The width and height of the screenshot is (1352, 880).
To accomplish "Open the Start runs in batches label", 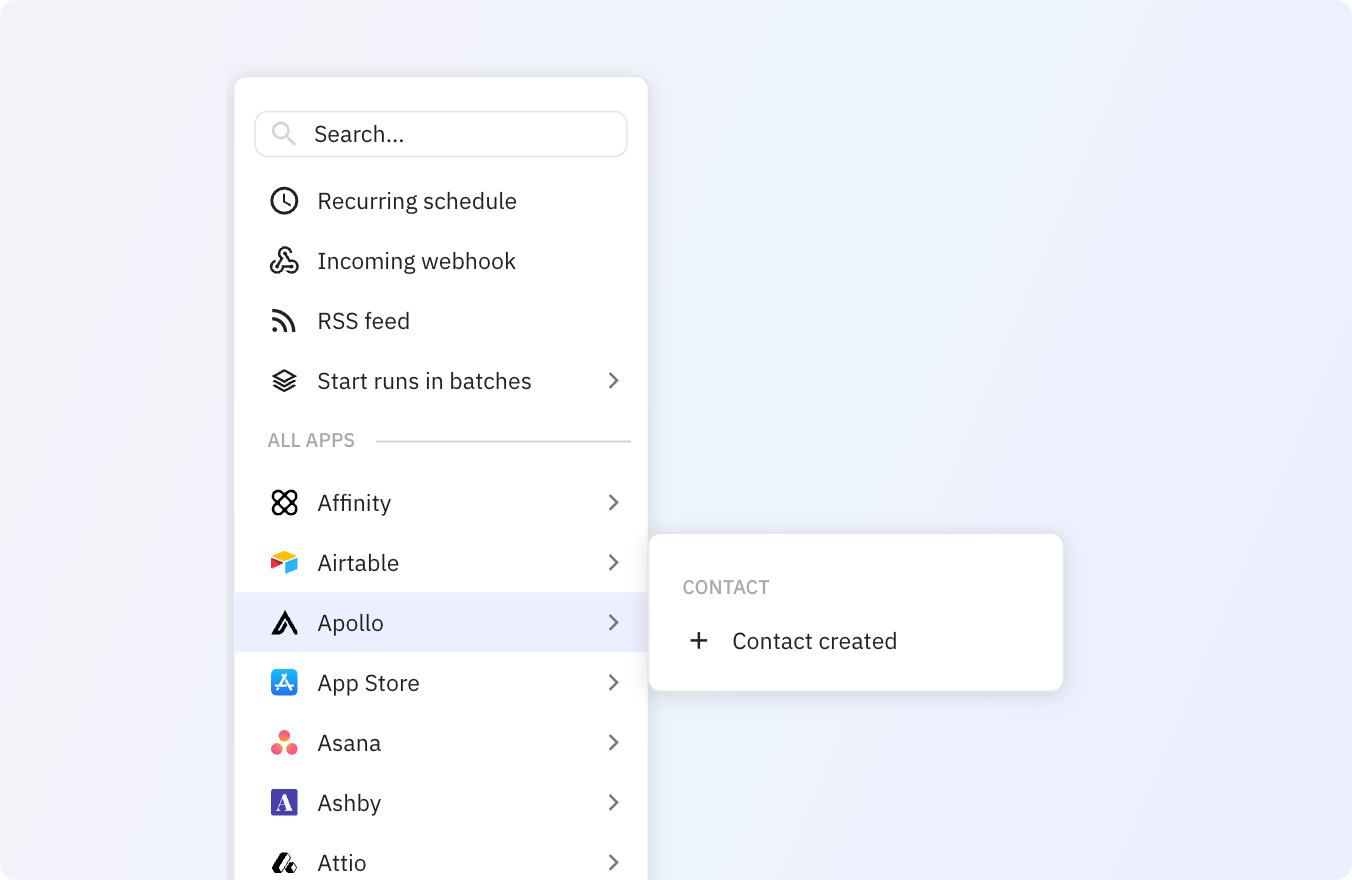I will [x=424, y=381].
